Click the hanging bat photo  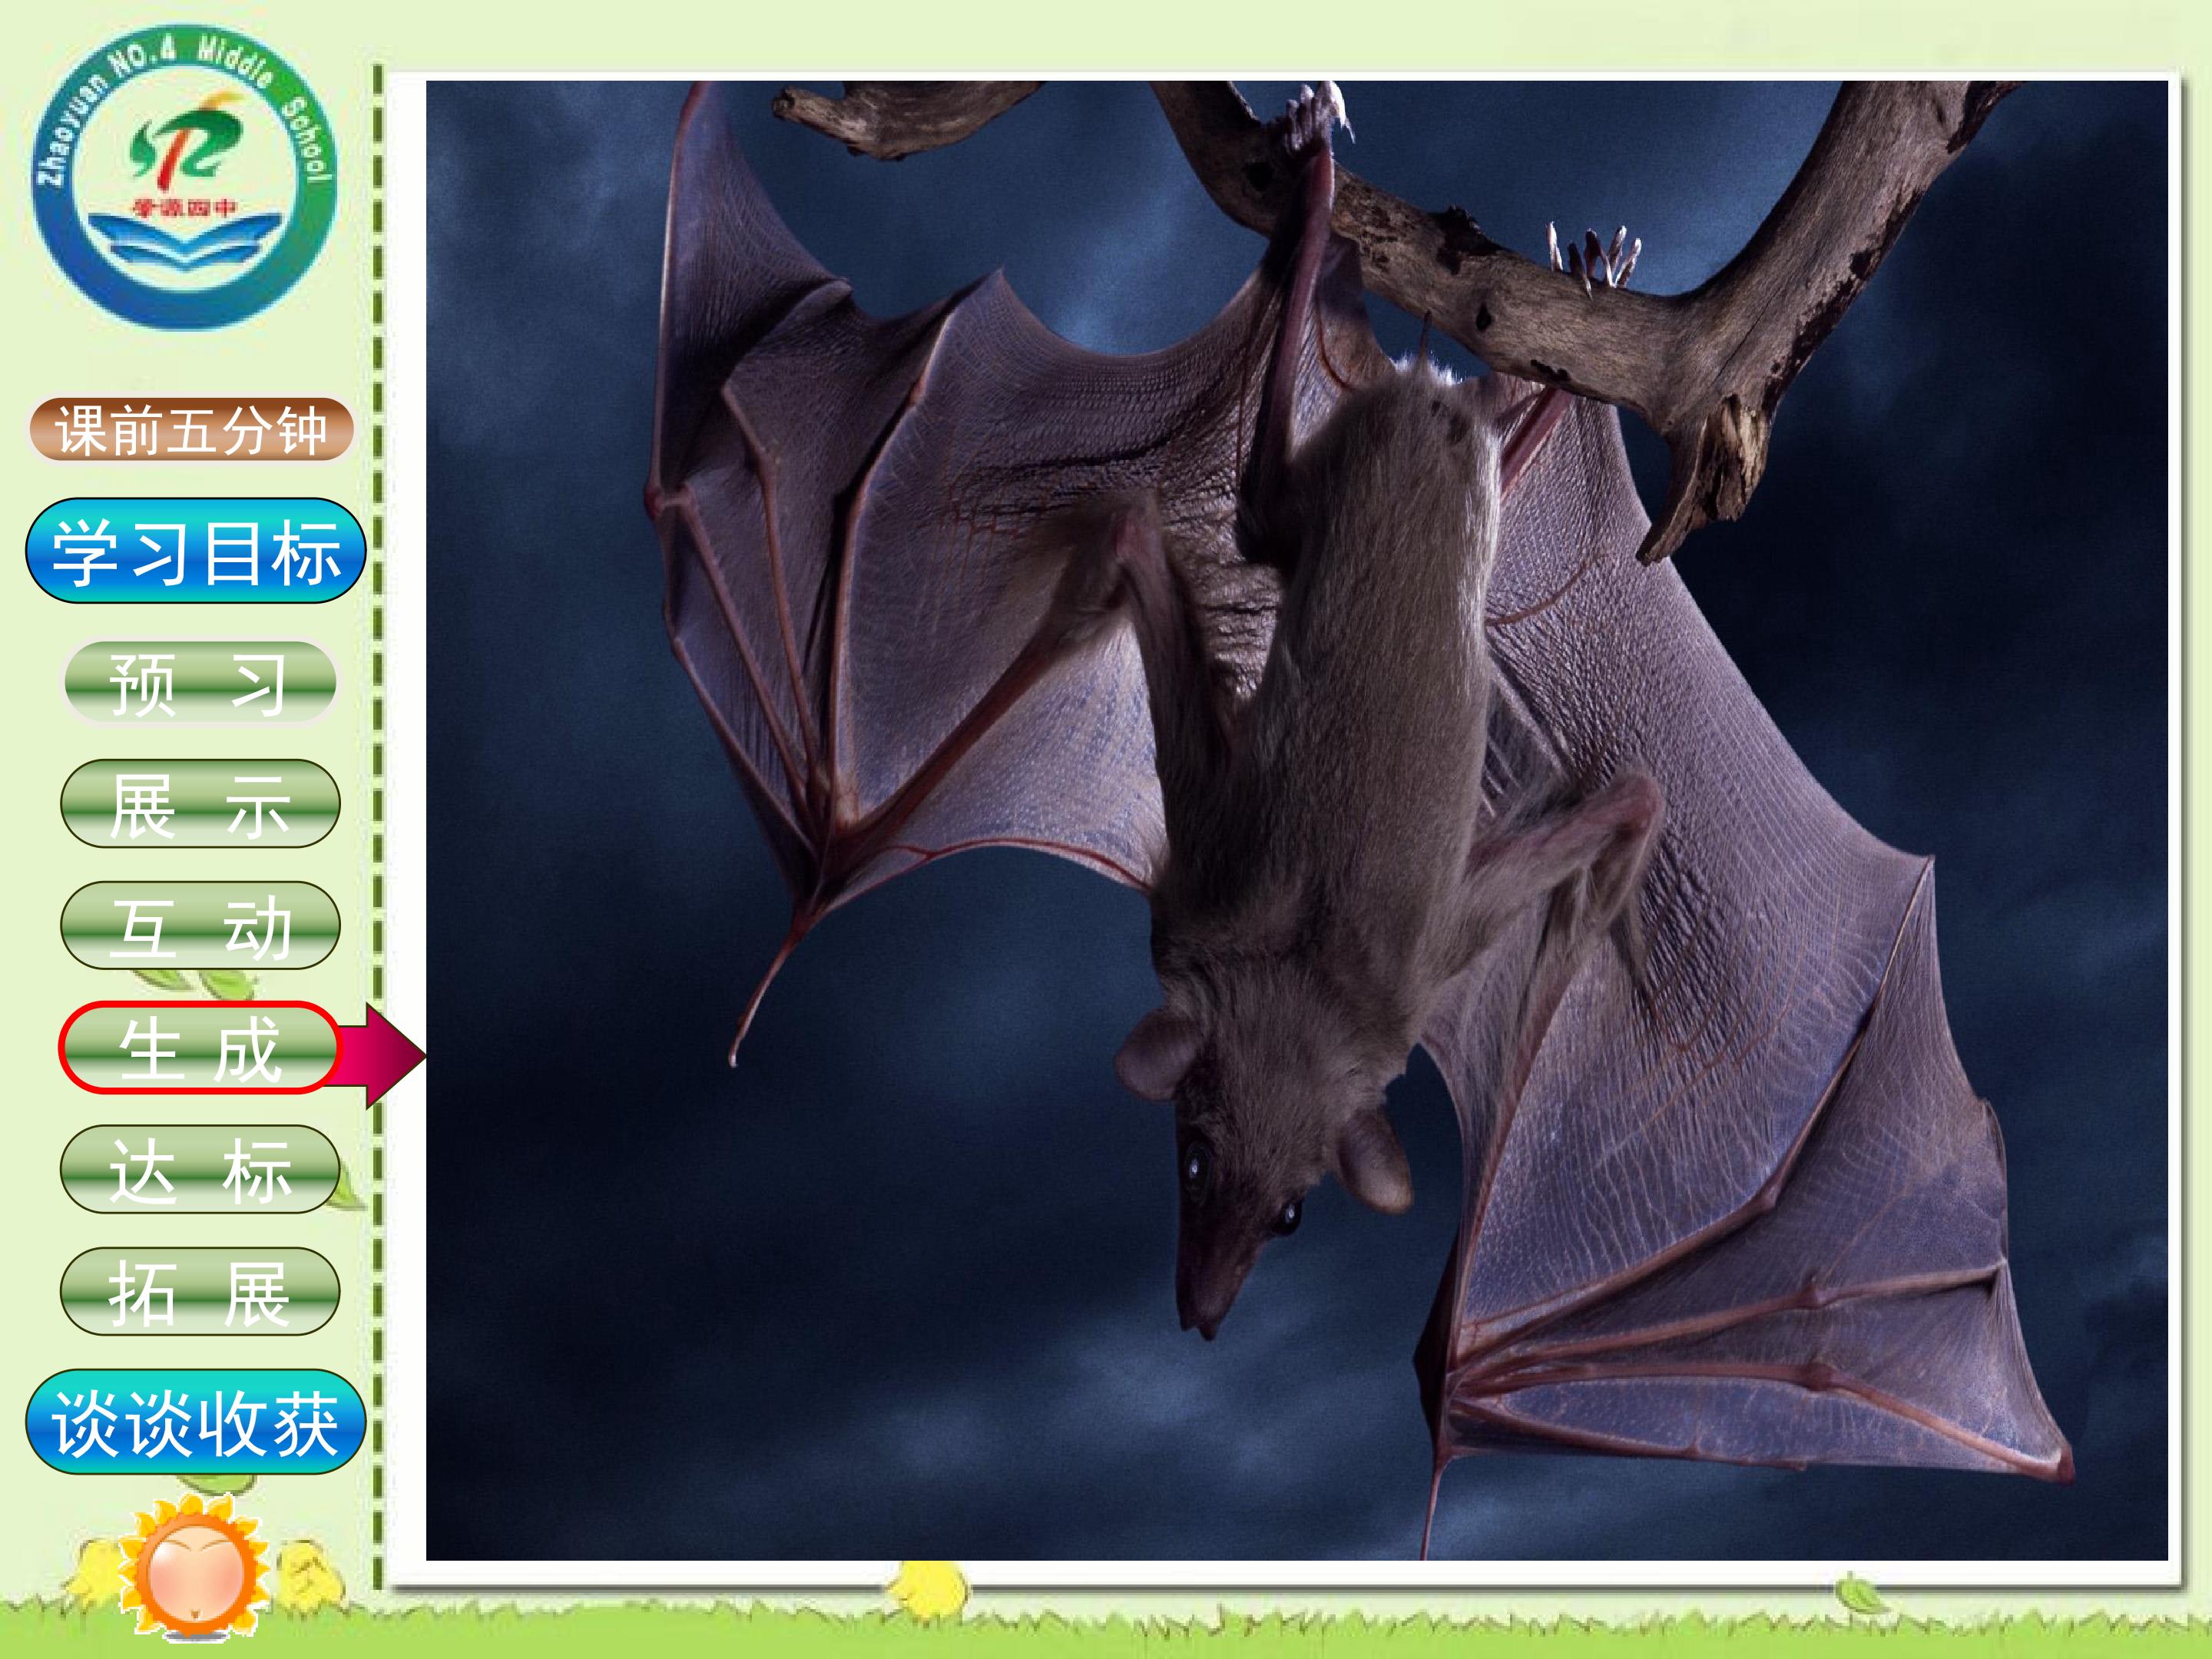click(x=1296, y=820)
